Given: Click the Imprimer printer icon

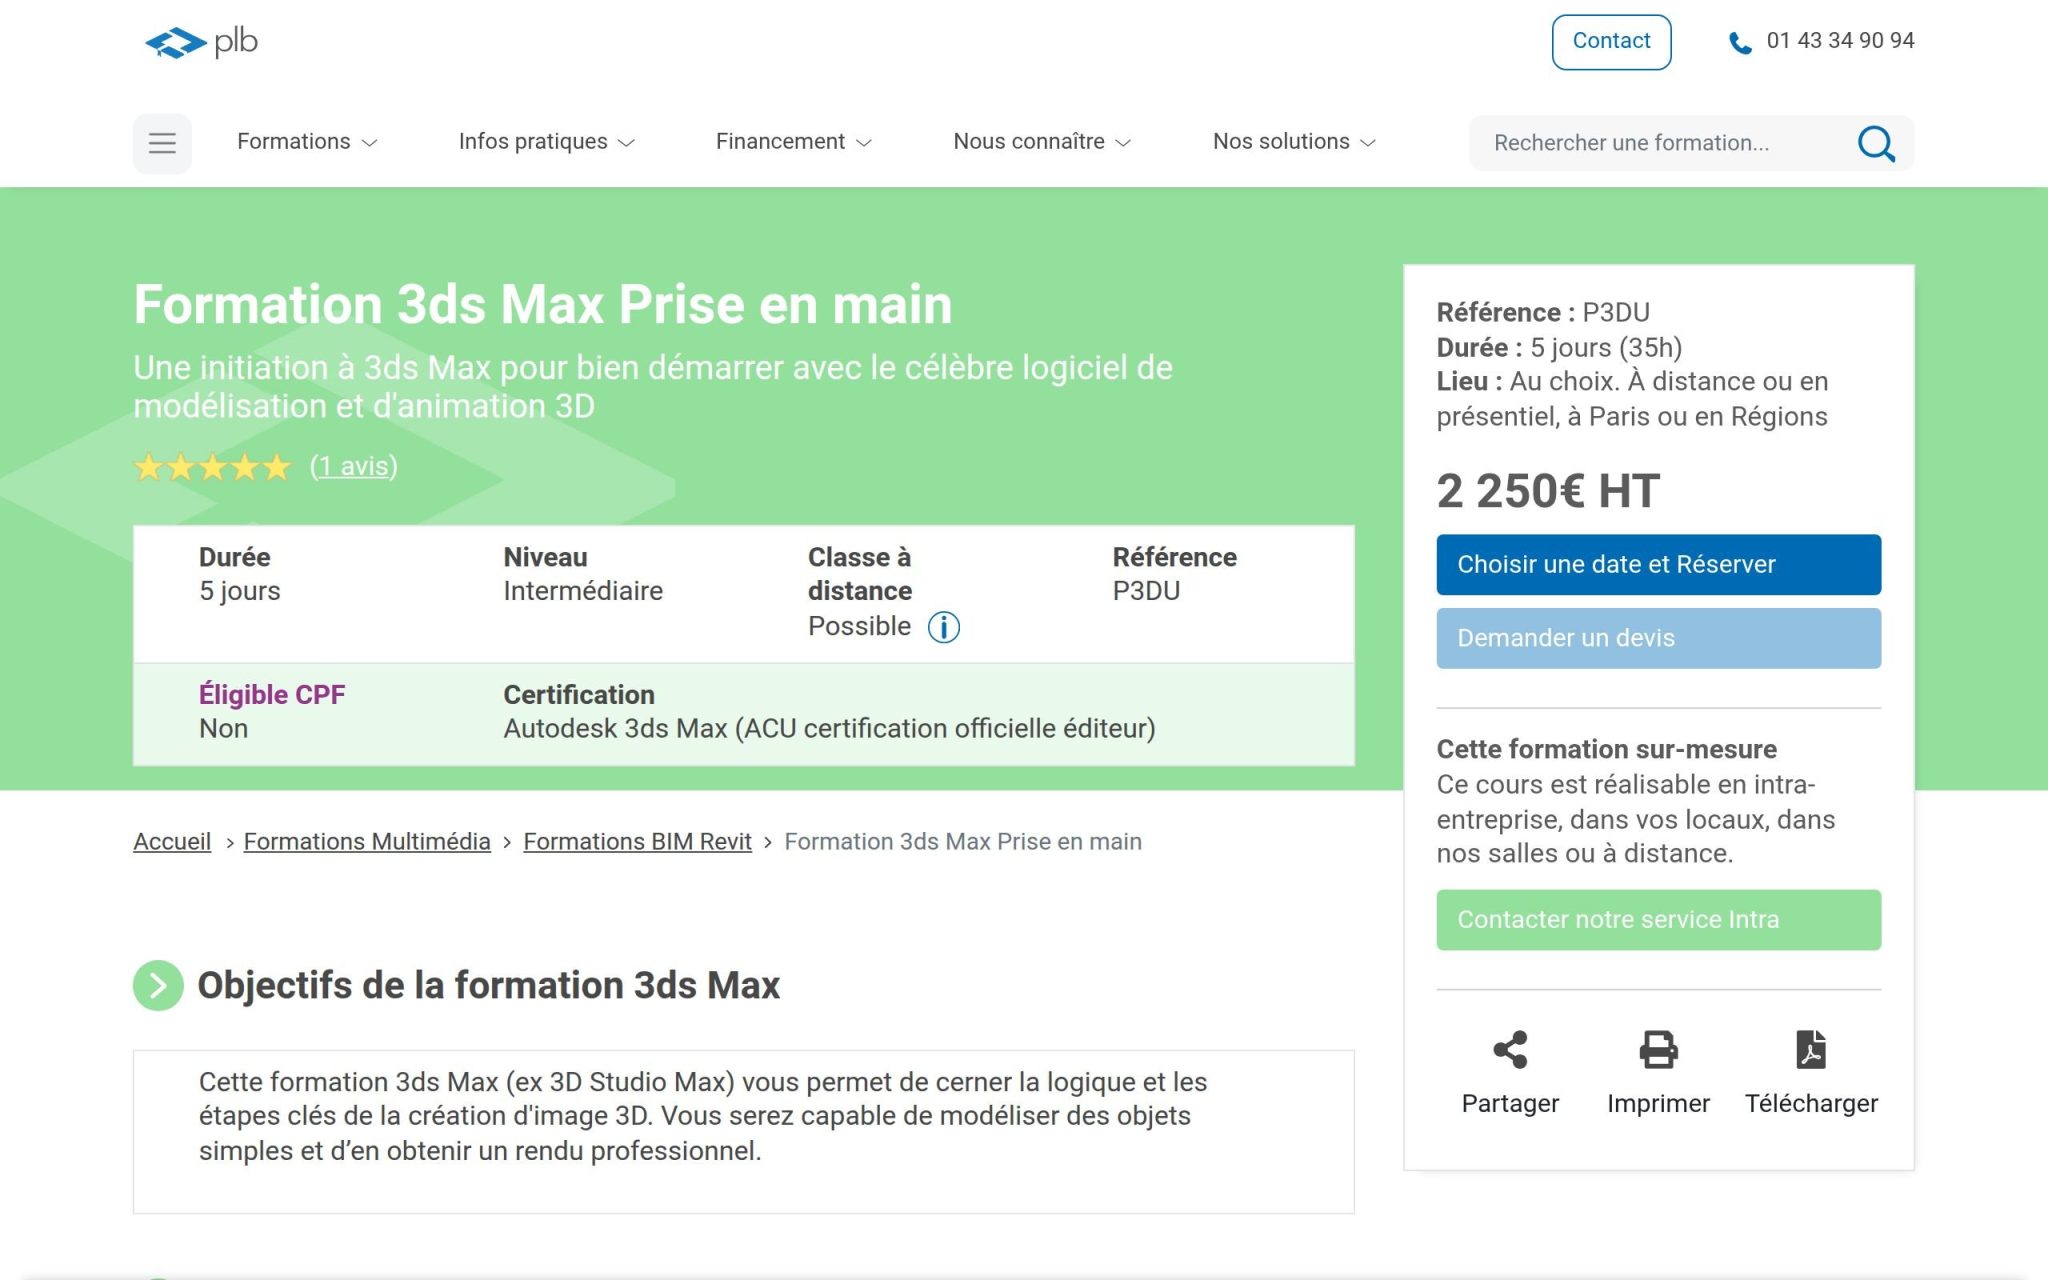Looking at the screenshot, I should 1658,1050.
